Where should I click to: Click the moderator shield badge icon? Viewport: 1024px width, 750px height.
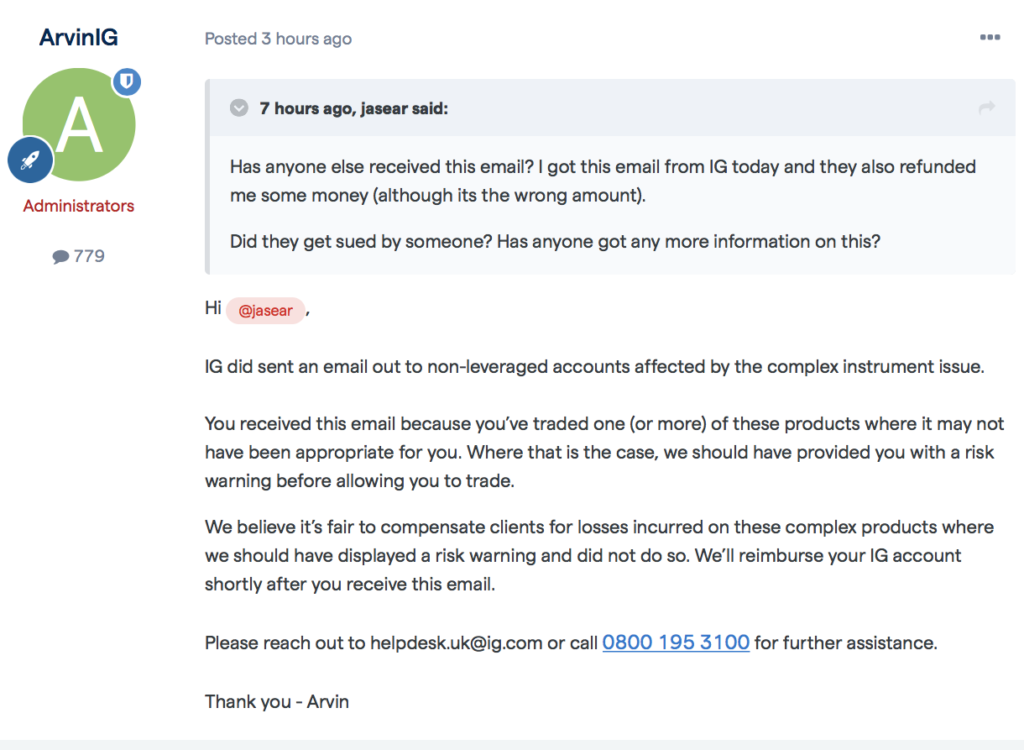pyautogui.click(x=127, y=82)
